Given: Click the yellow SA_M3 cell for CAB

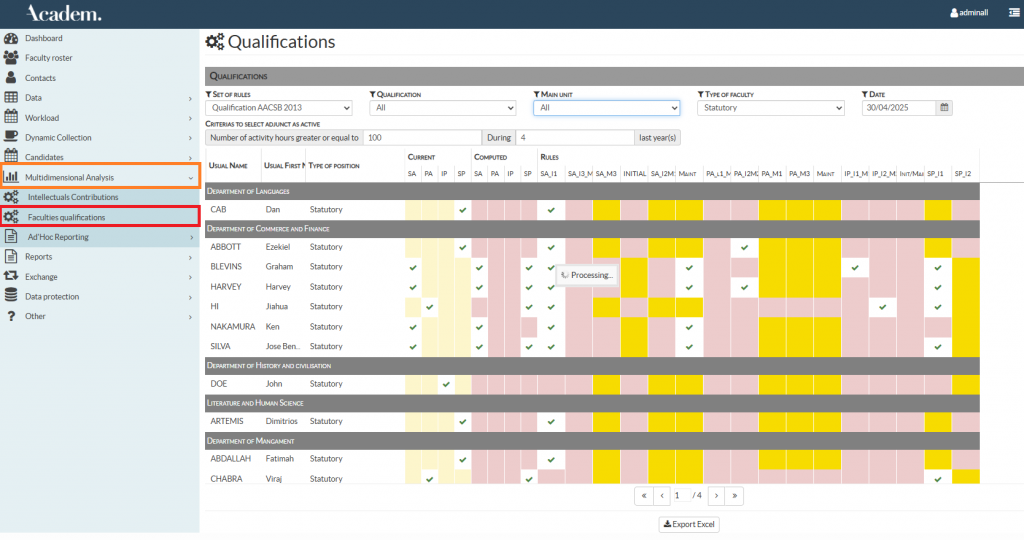Looking at the screenshot, I should click(606, 210).
